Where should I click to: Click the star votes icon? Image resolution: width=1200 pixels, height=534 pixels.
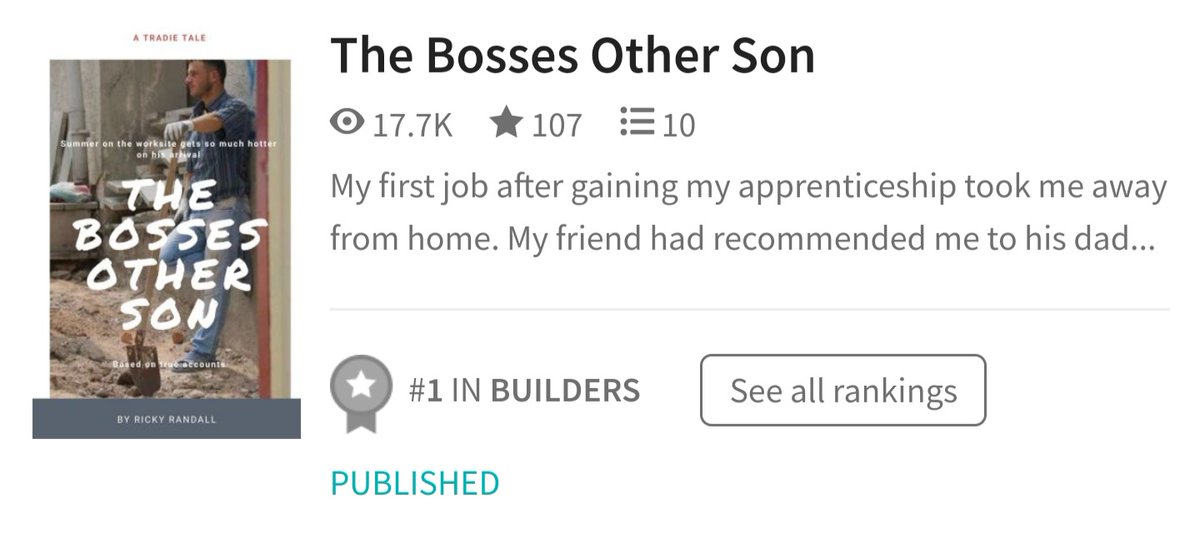point(506,123)
